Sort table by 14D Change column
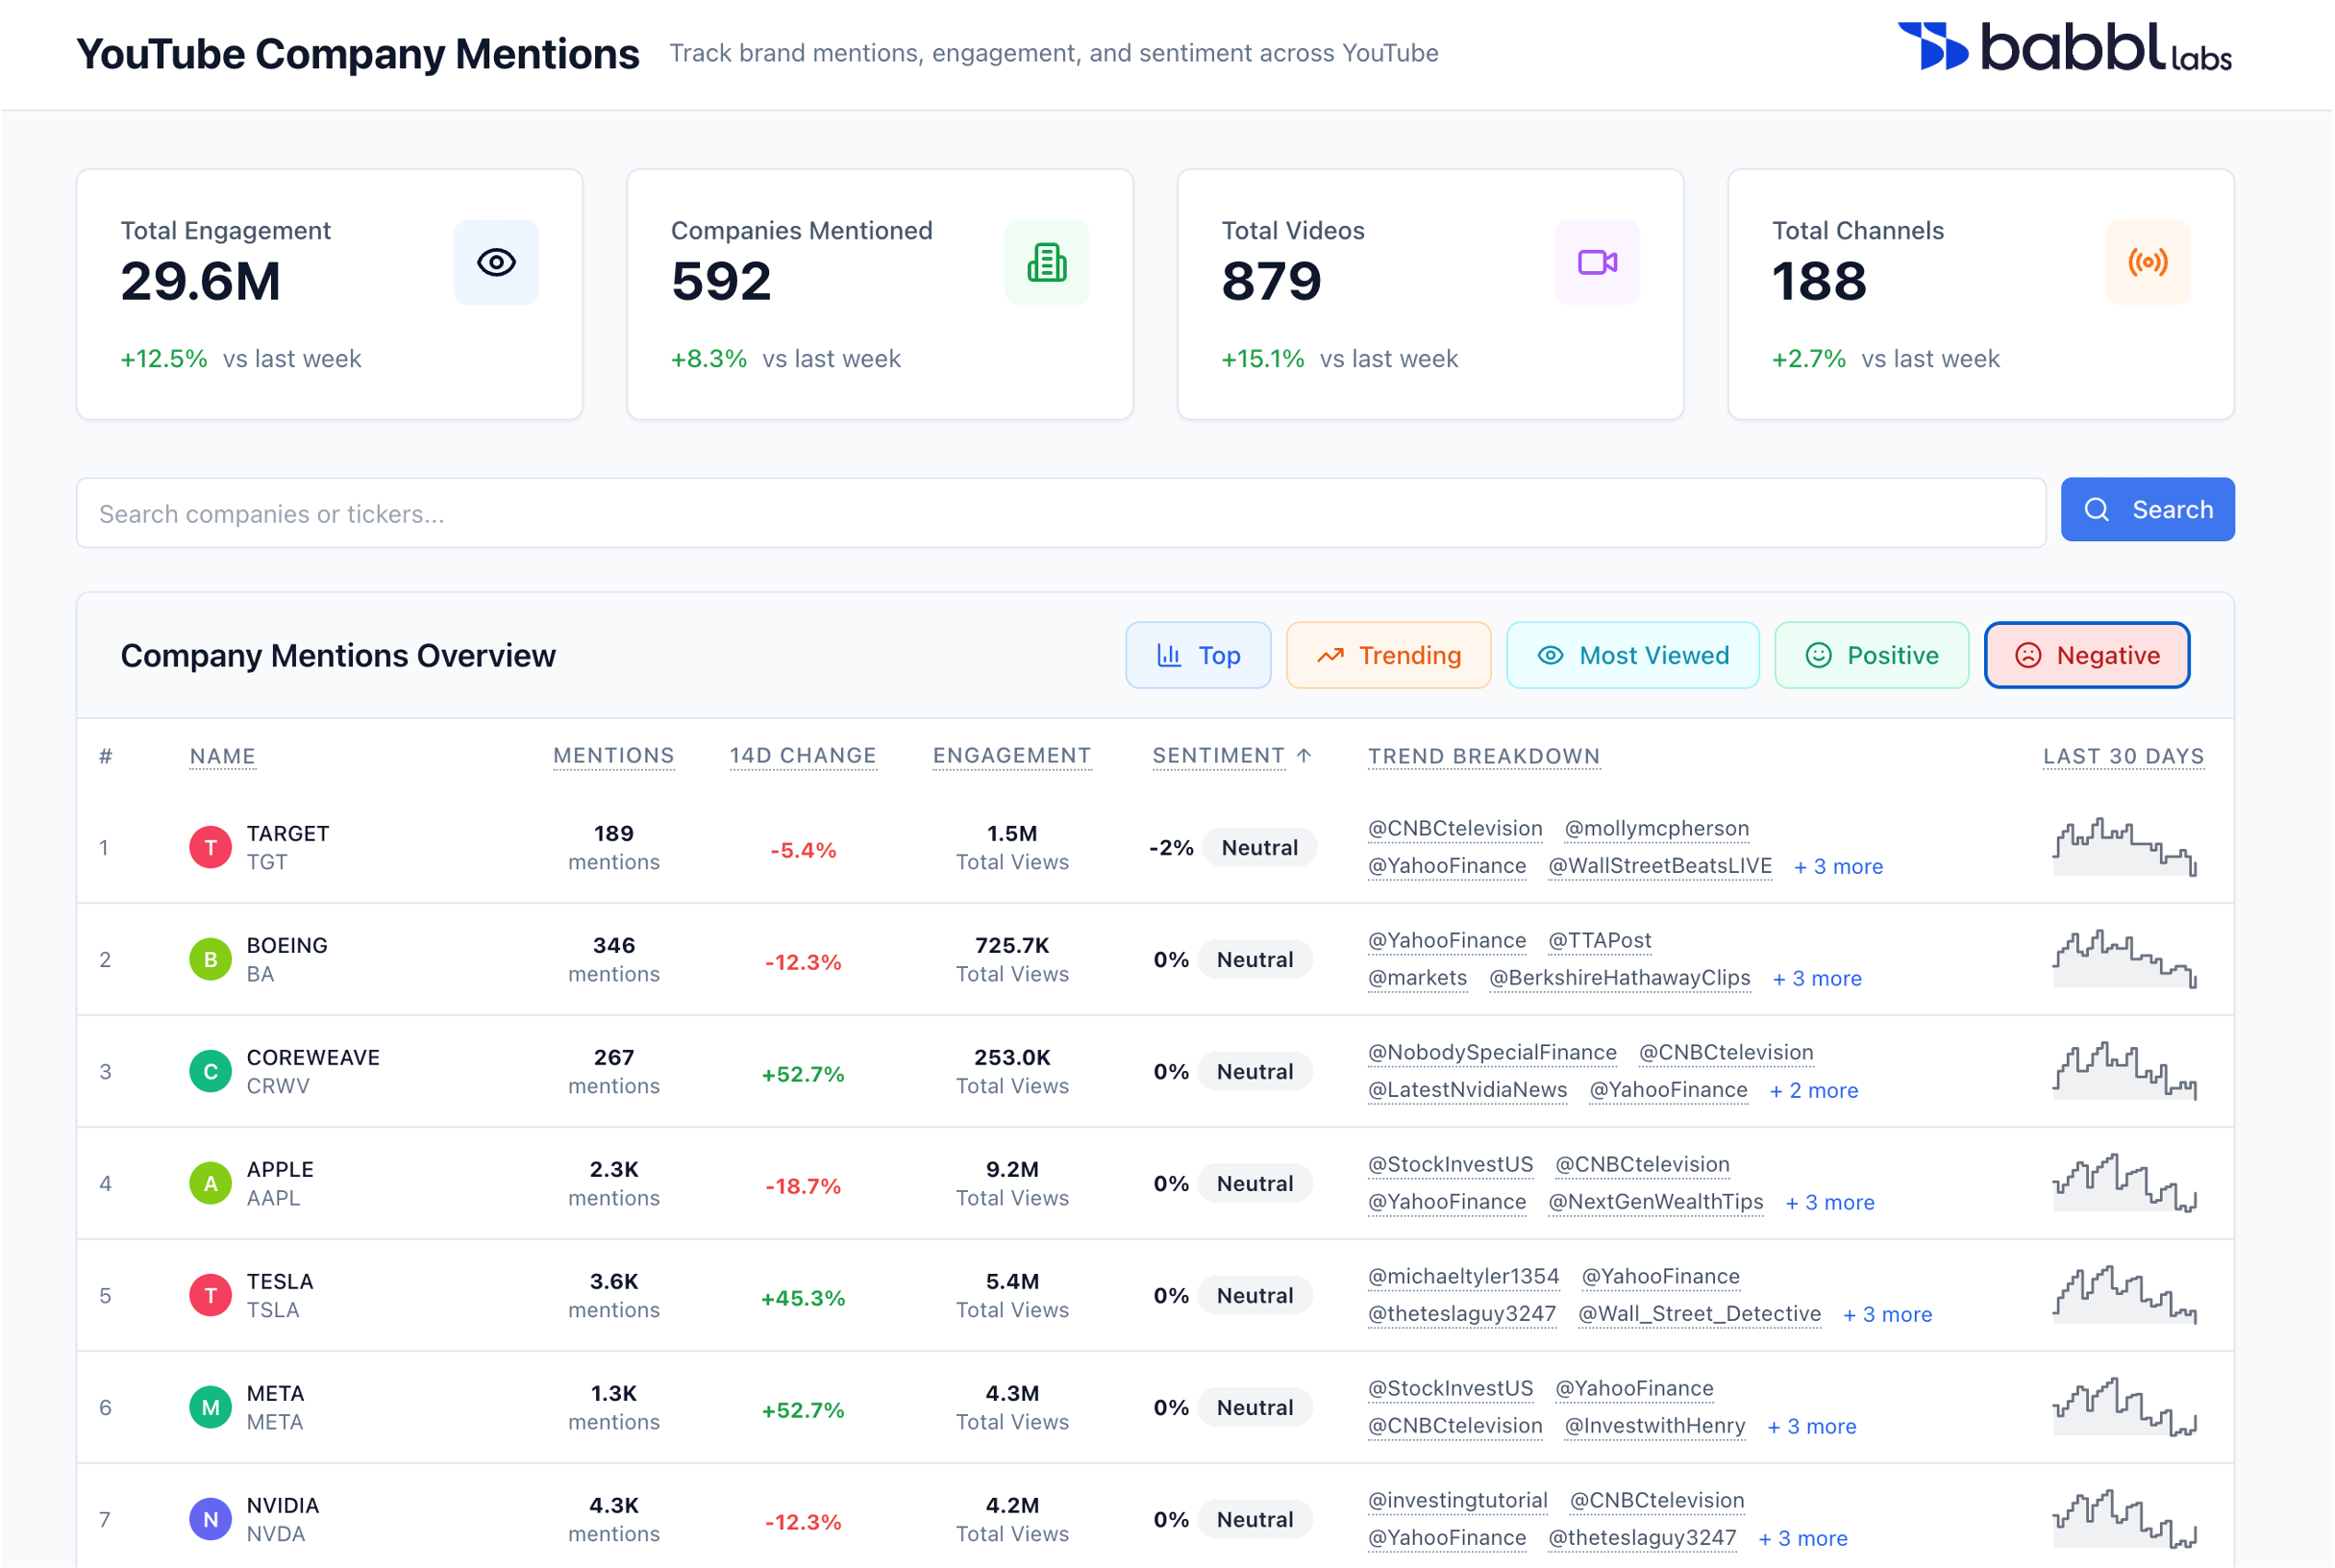Screen dimensions: 2335x1568 [802, 756]
